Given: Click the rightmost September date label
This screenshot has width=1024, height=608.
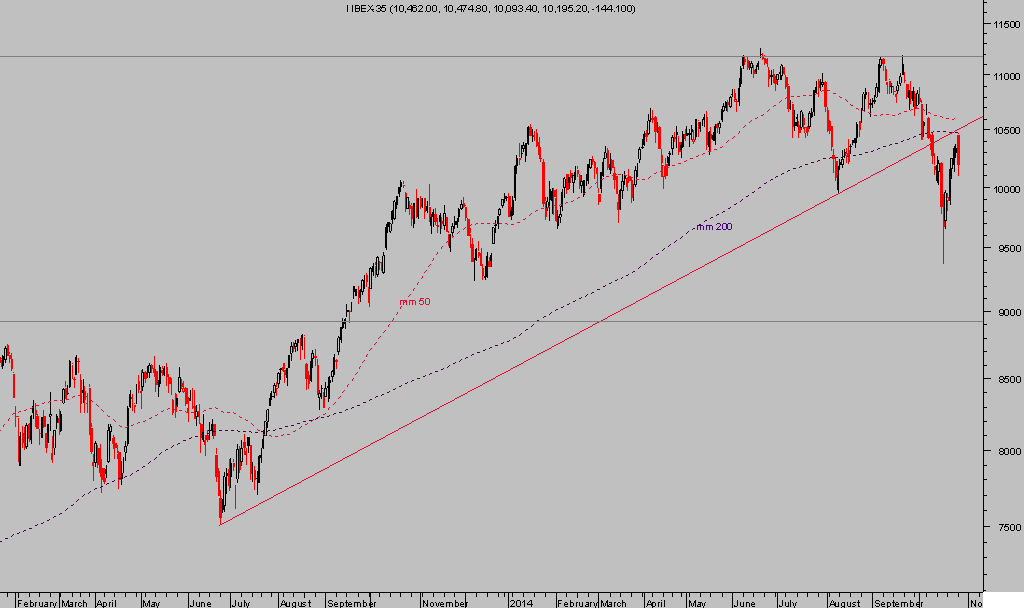Looking at the screenshot, I should tap(897, 603).
